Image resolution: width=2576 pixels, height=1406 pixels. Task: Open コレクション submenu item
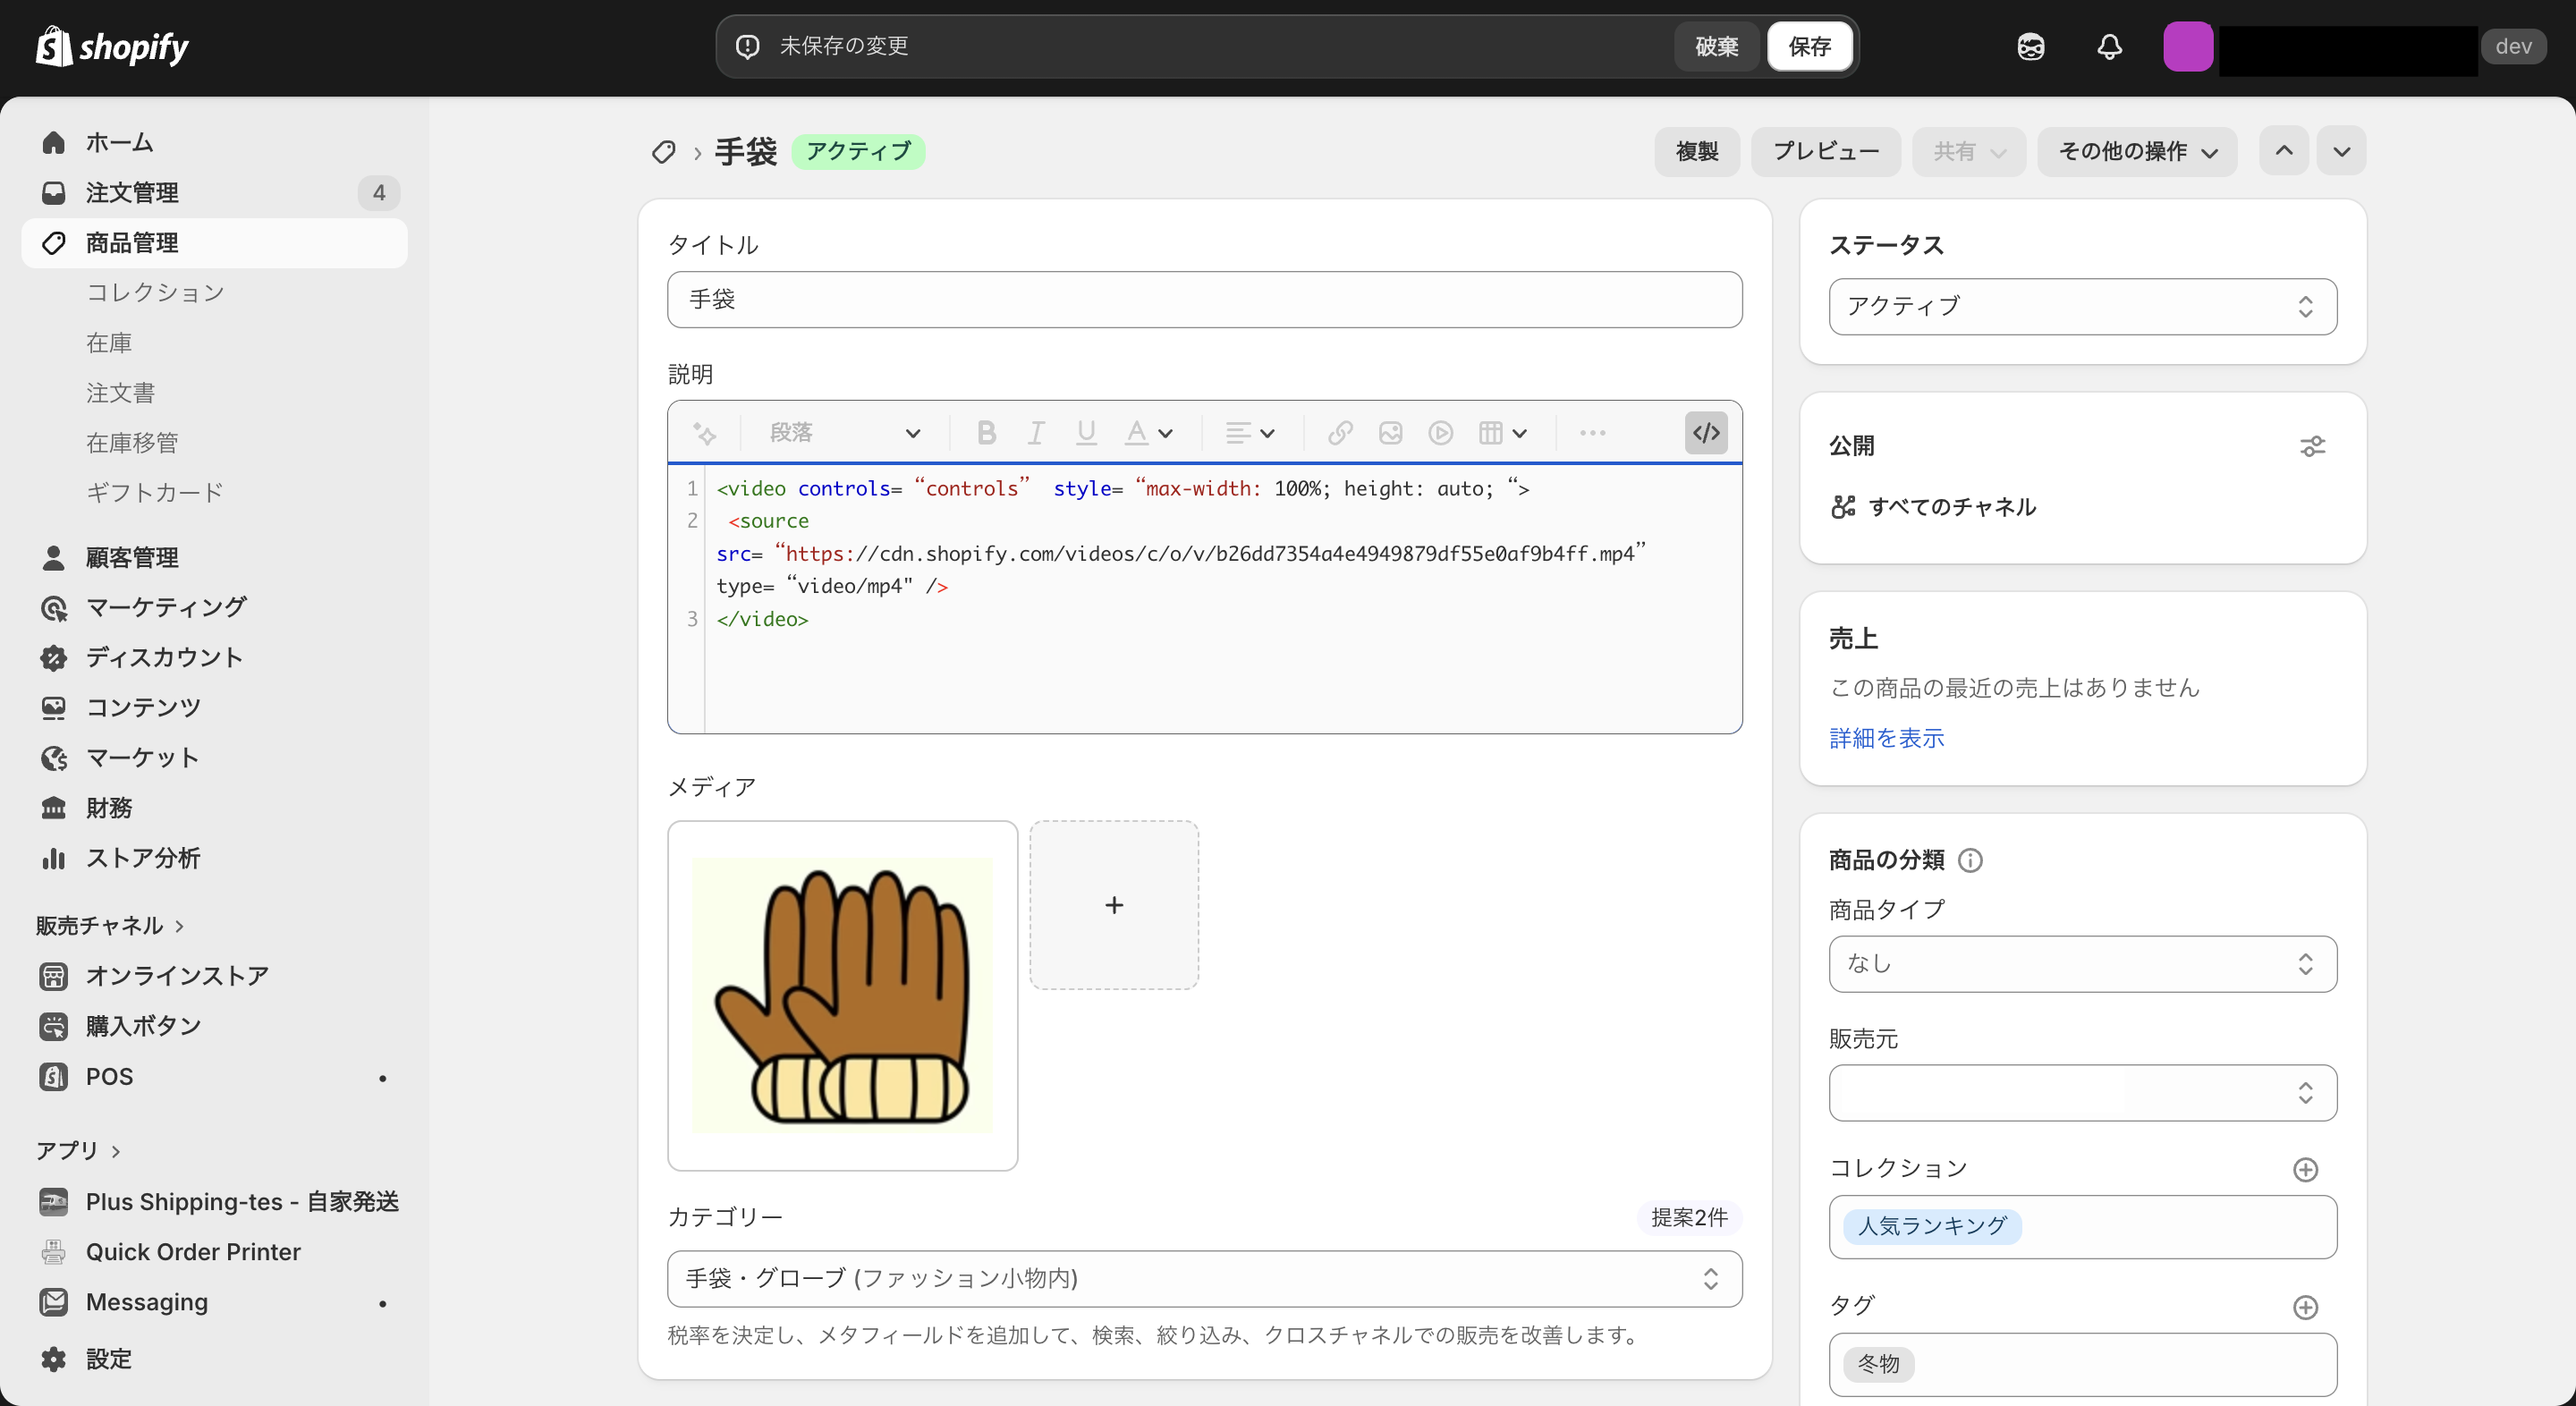pyautogui.click(x=155, y=293)
